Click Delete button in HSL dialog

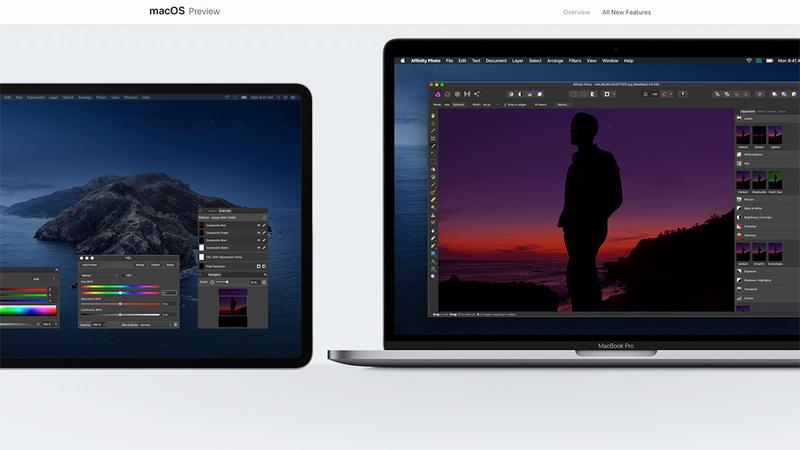[156, 265]
